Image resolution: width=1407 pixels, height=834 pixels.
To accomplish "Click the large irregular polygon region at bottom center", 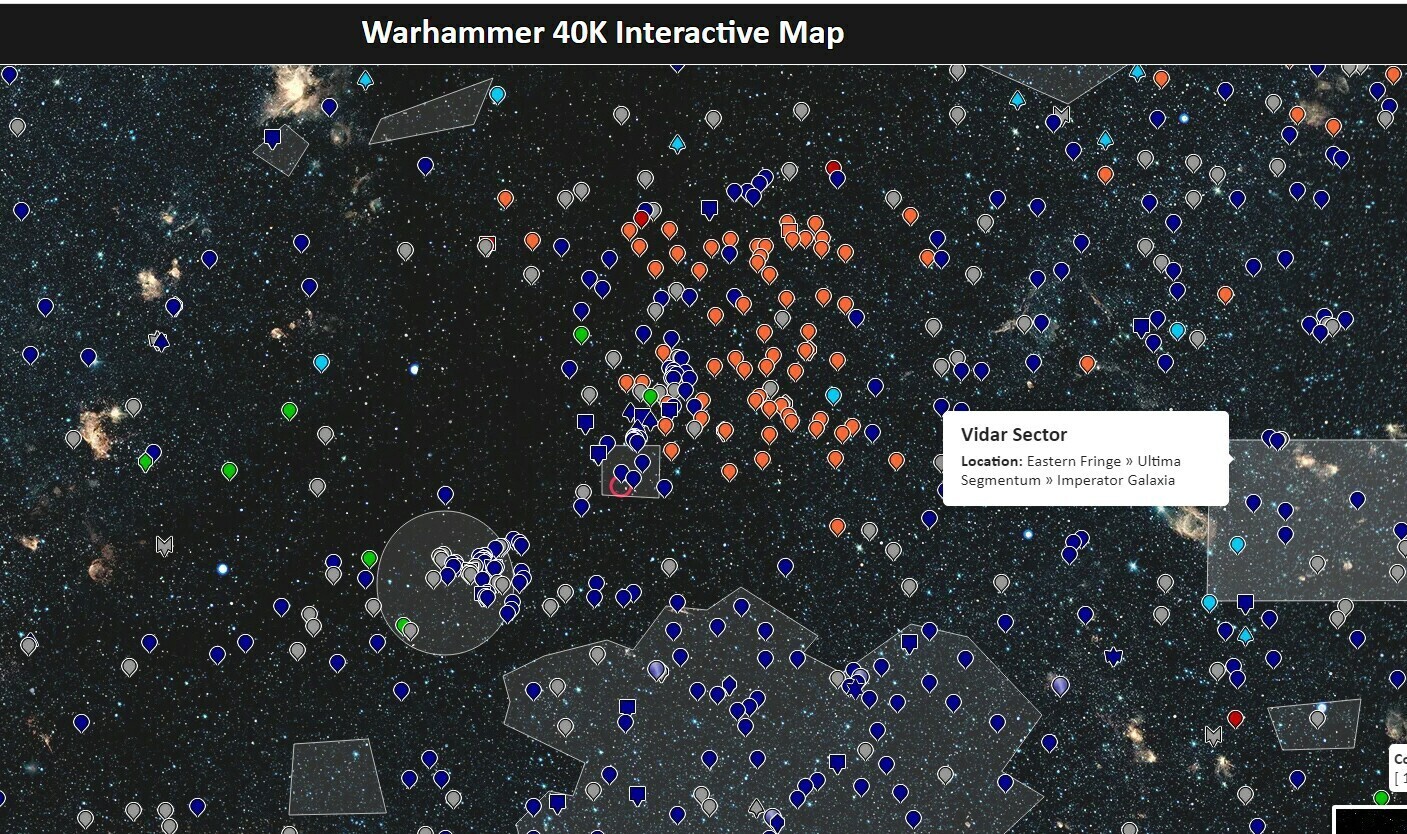I will [771, 711].
